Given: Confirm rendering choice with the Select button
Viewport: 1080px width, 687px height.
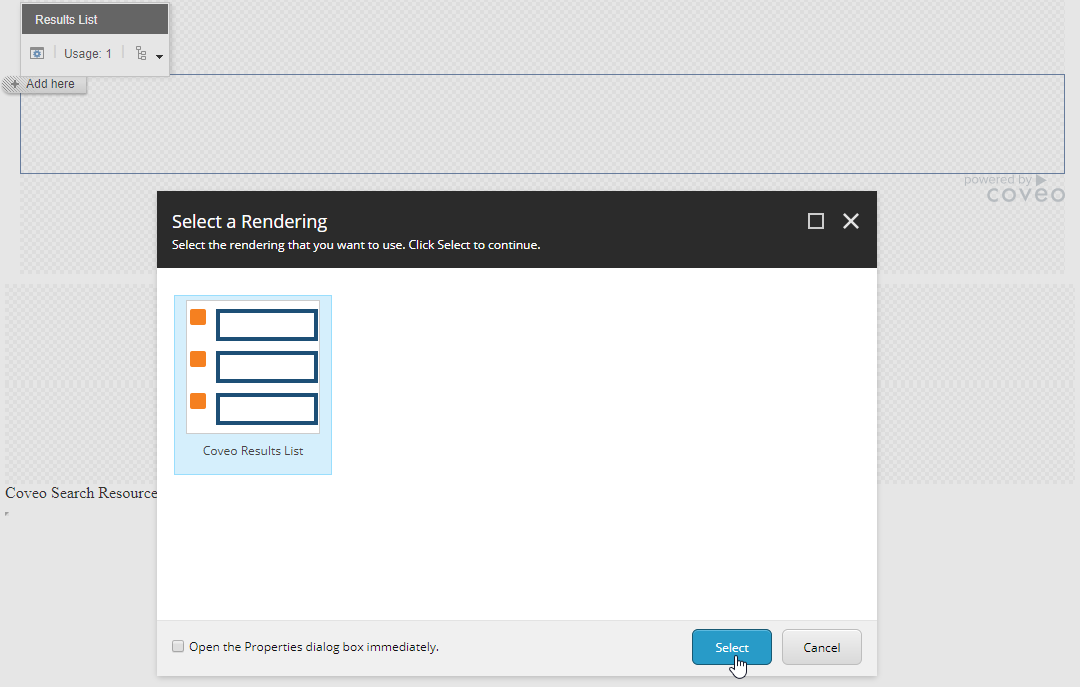Looking at the screenshot, I should [731, 647].
